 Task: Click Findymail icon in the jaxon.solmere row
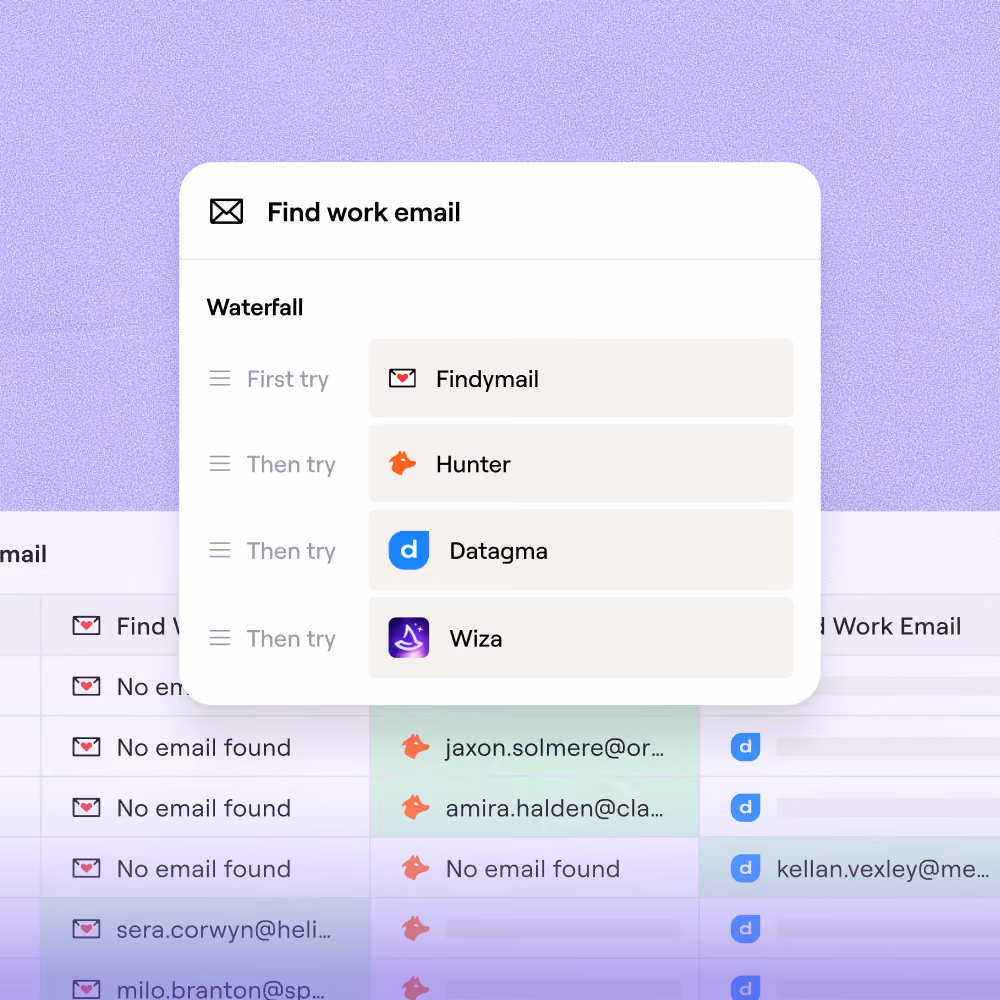tap(86, 747)
